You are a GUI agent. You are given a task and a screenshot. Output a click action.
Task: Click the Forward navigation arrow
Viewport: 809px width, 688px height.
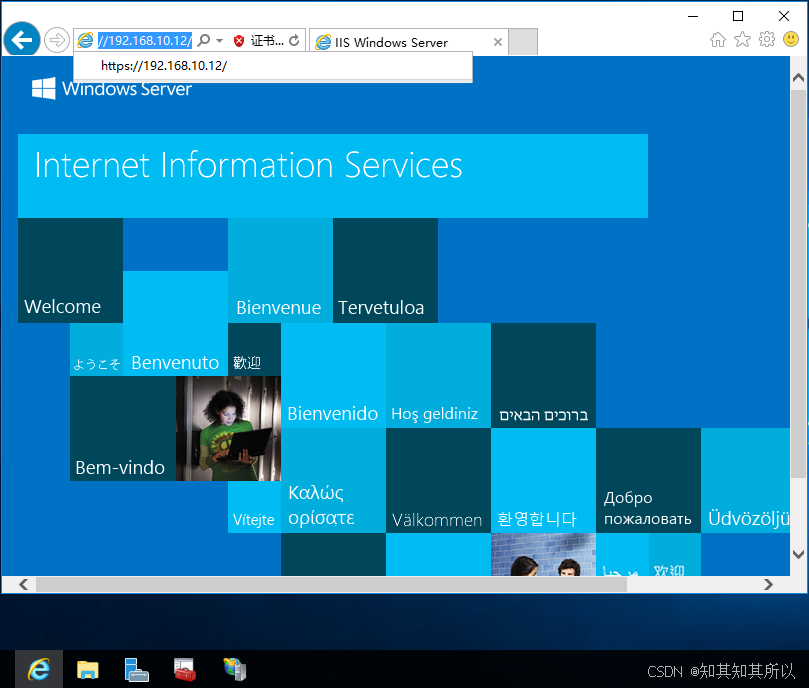click(x=56, y=41)
